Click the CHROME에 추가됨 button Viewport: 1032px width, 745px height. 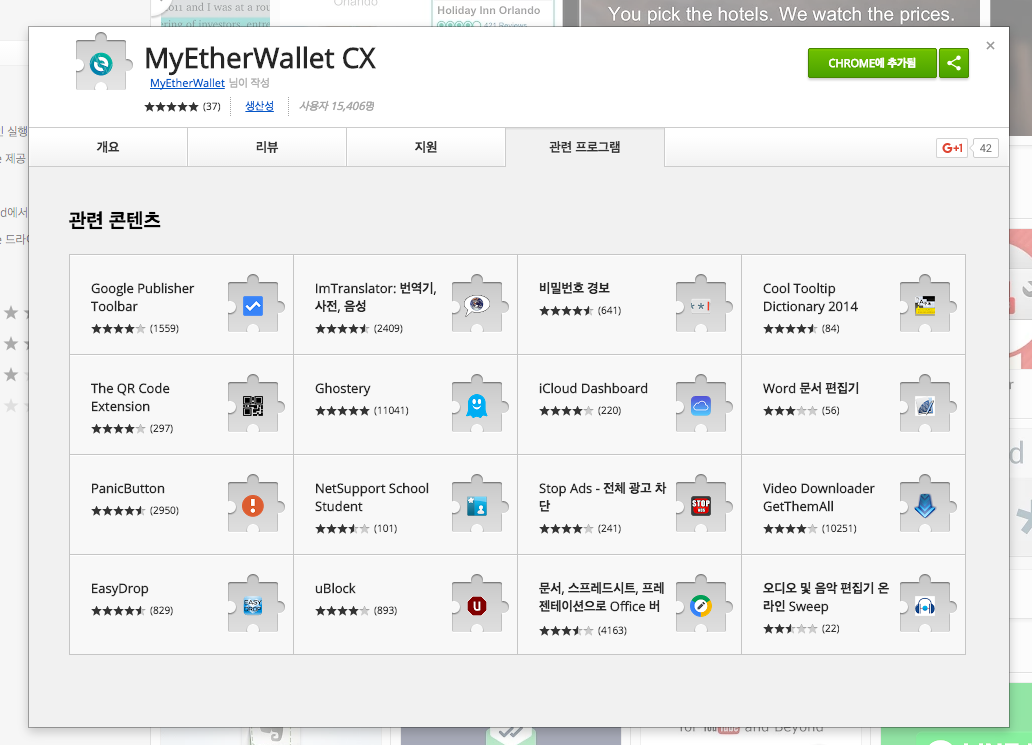(x=872, y=63)
